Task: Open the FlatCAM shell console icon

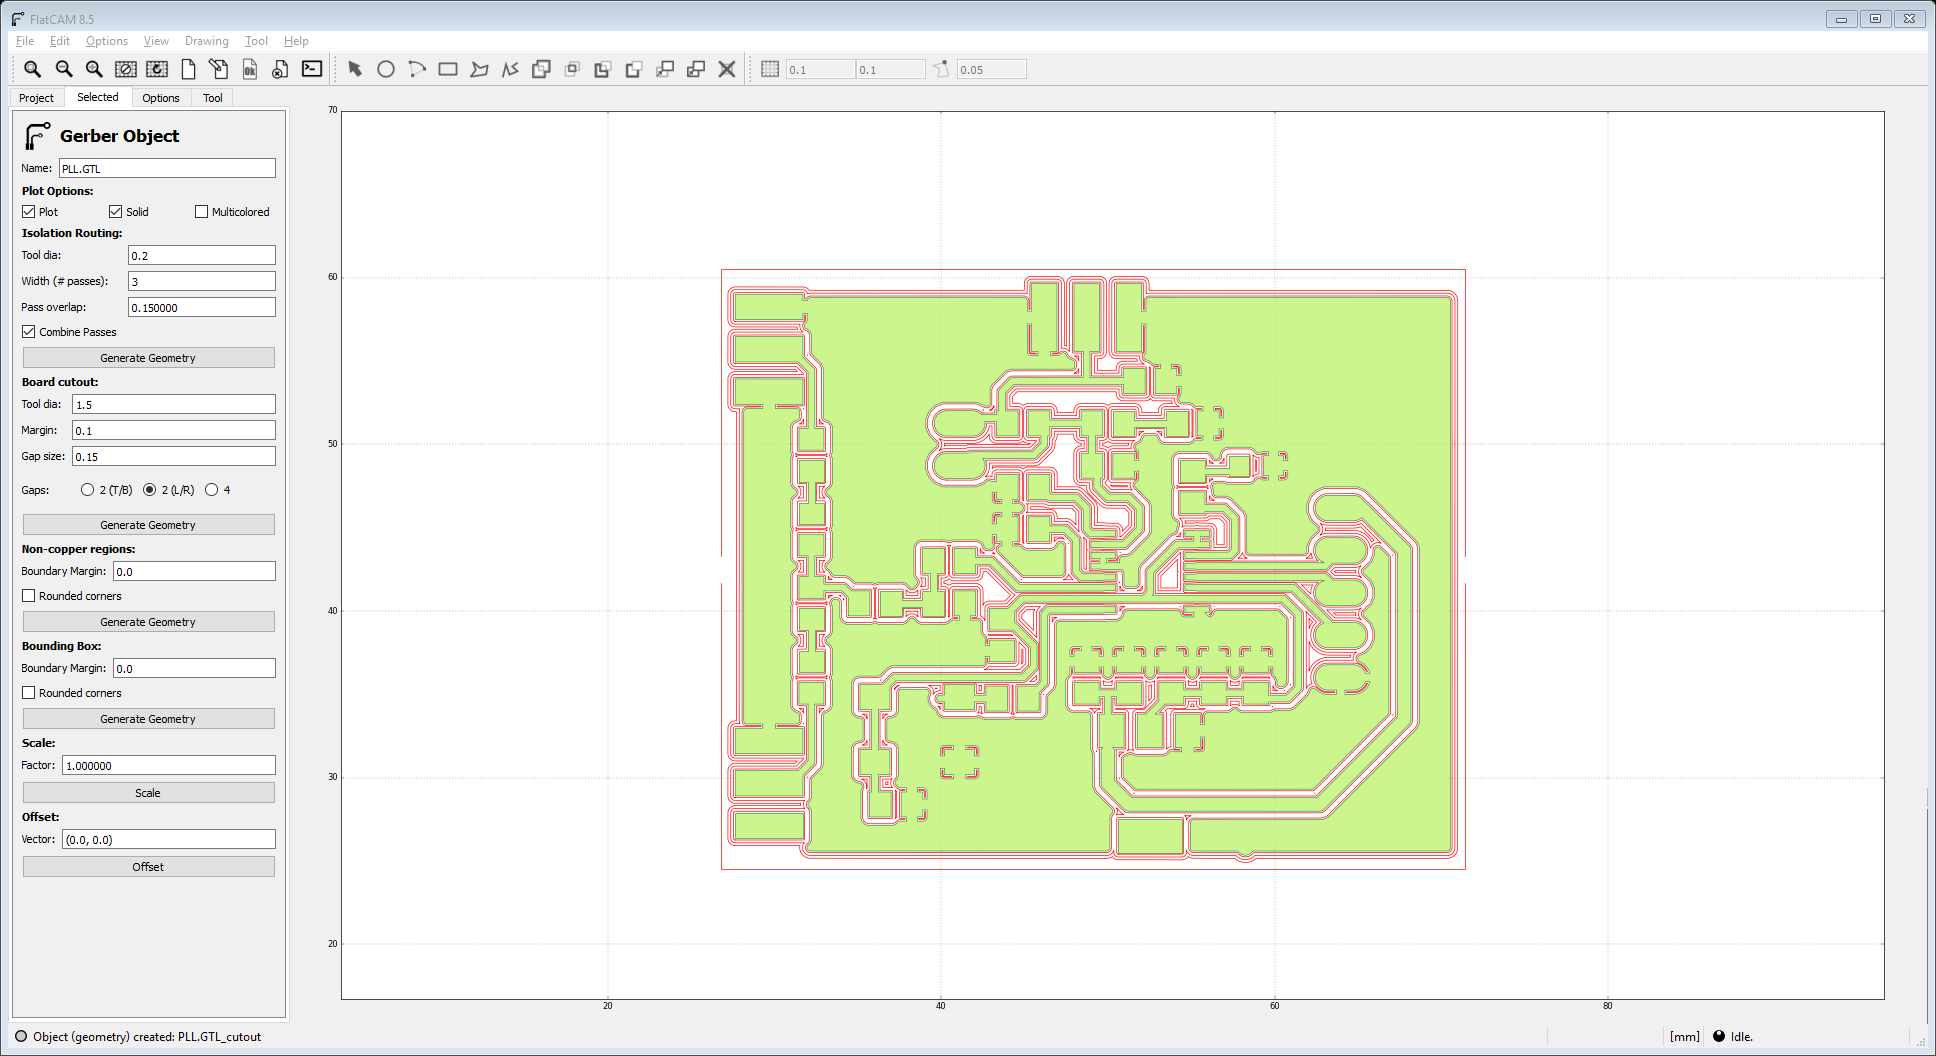Action: click(x=311, y=69)
